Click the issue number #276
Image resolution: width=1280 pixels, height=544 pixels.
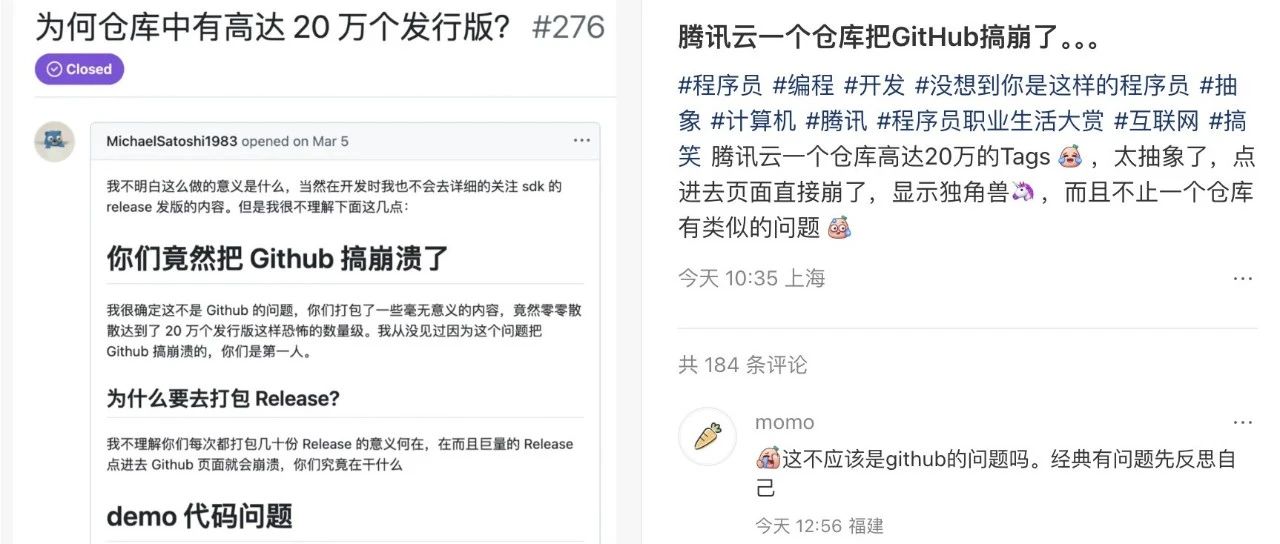[568, 26]
